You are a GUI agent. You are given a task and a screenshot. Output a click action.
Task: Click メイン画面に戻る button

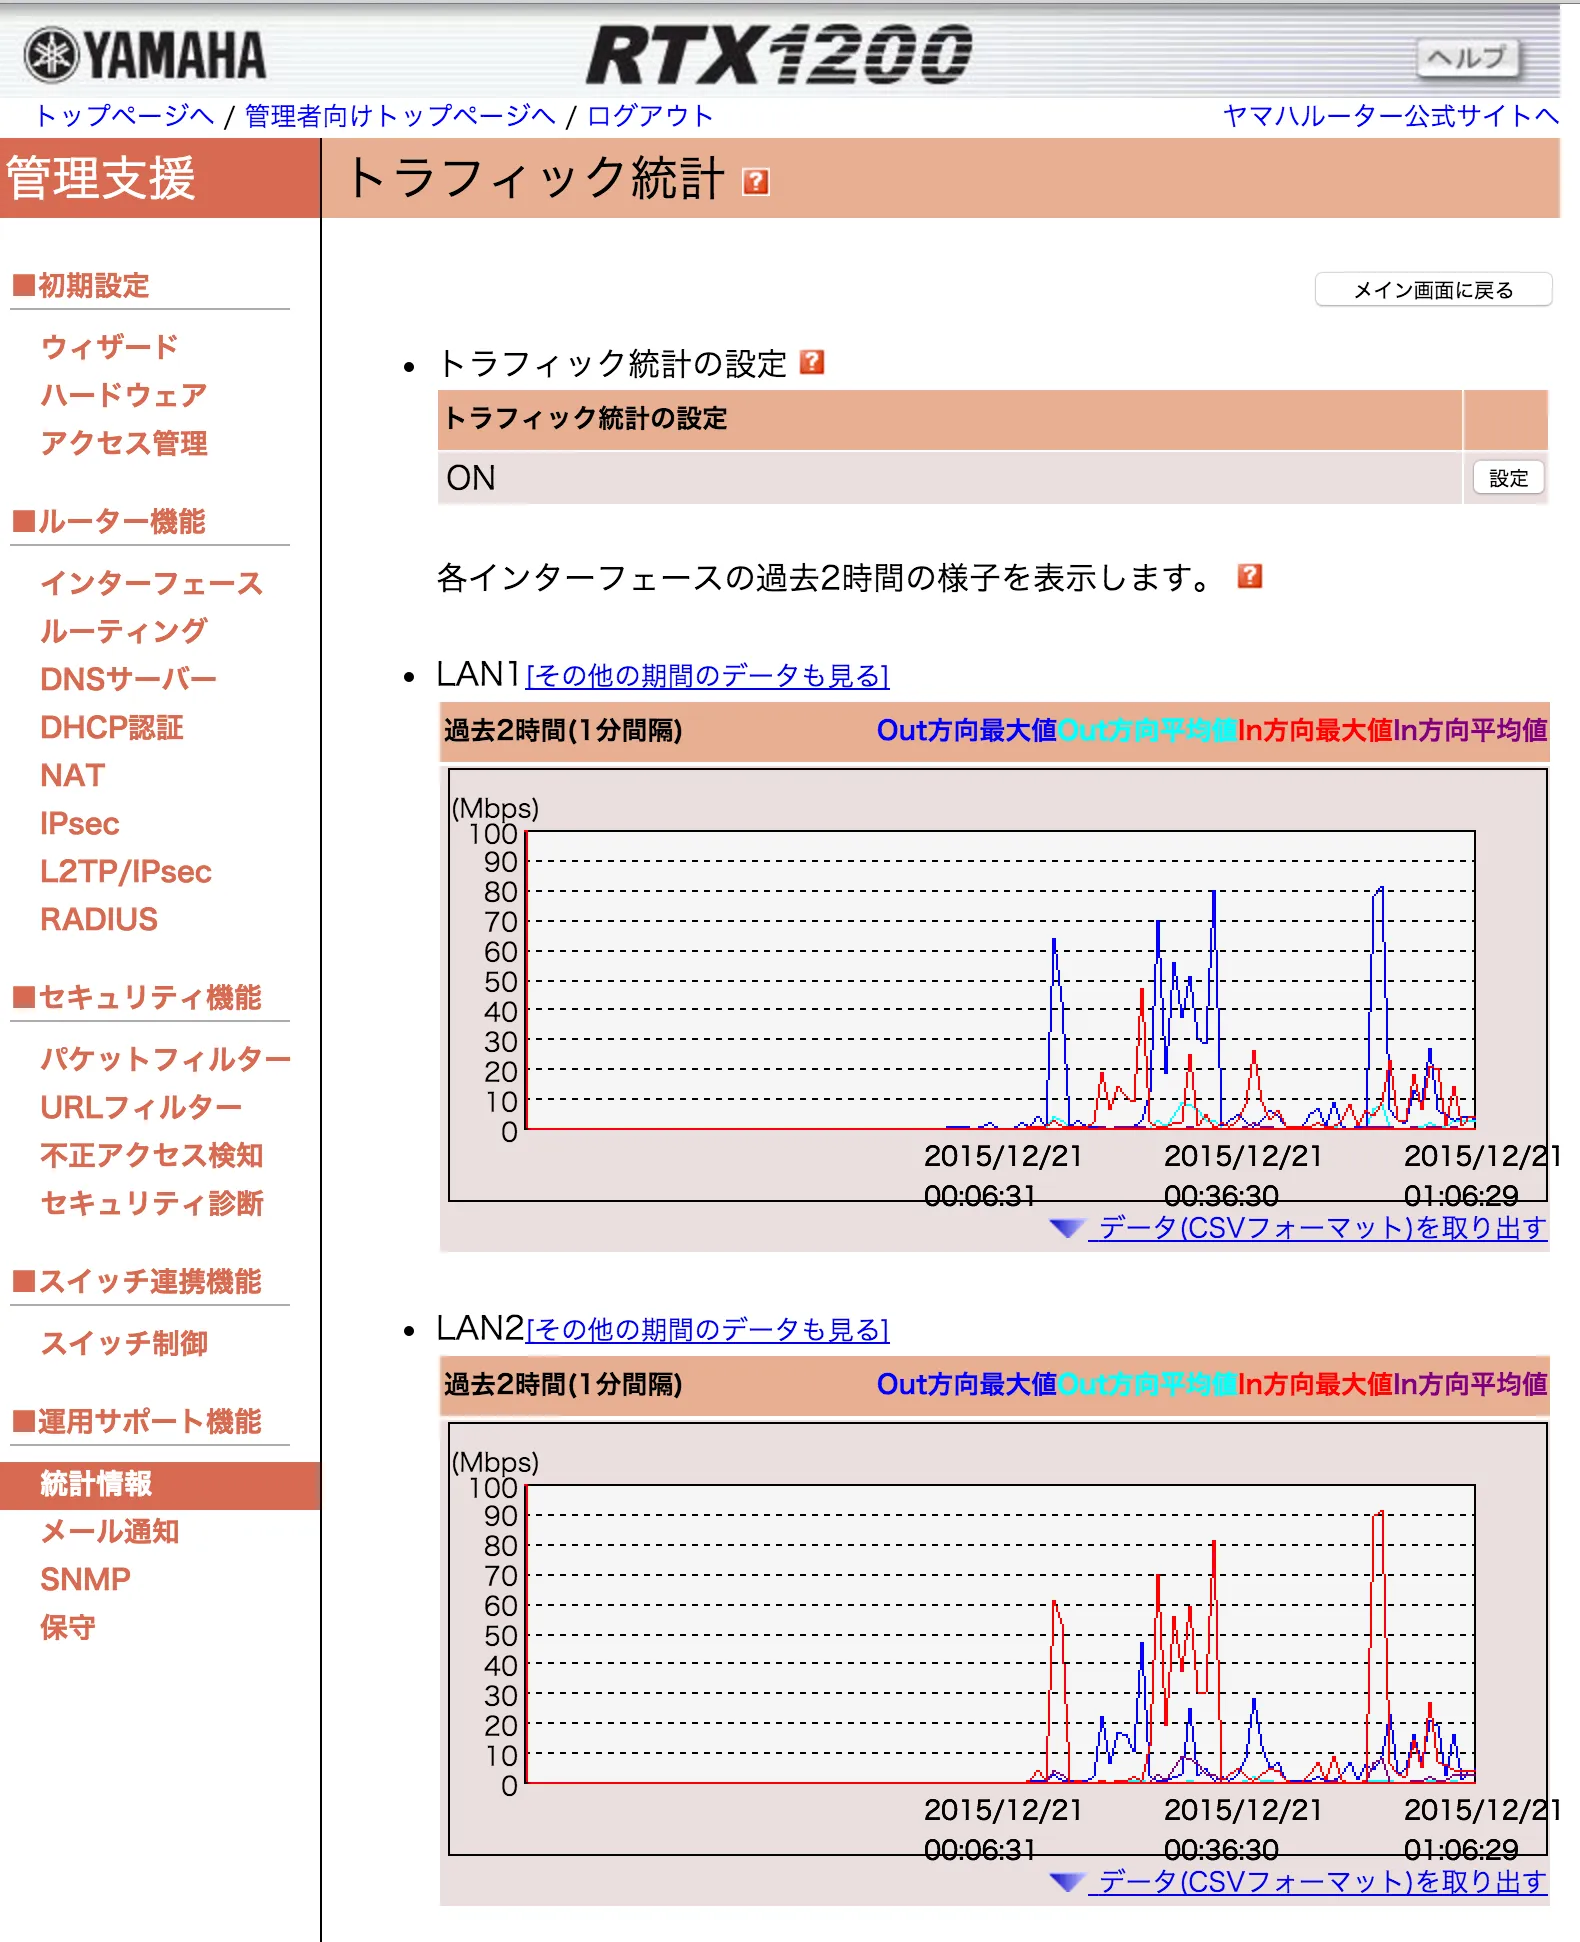[x=1433, y=290]
